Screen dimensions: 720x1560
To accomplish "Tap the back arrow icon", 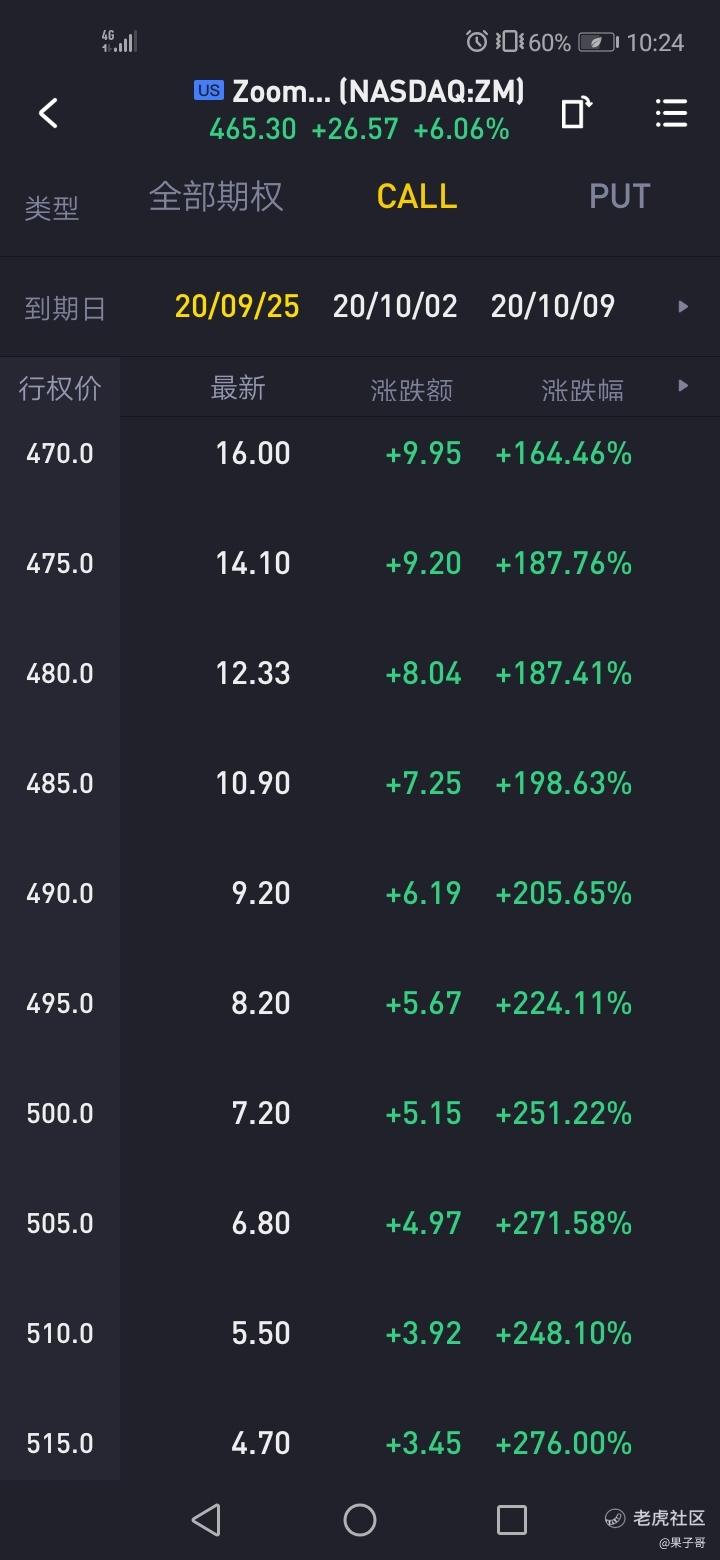I will point(48,113).
